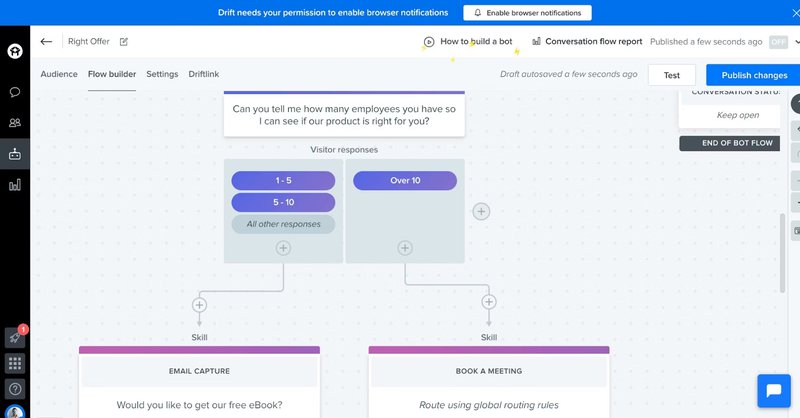Click the Publish changes button
Image resolution: width=800 pixels, height=418 pixels.
[x=754, y=75]
